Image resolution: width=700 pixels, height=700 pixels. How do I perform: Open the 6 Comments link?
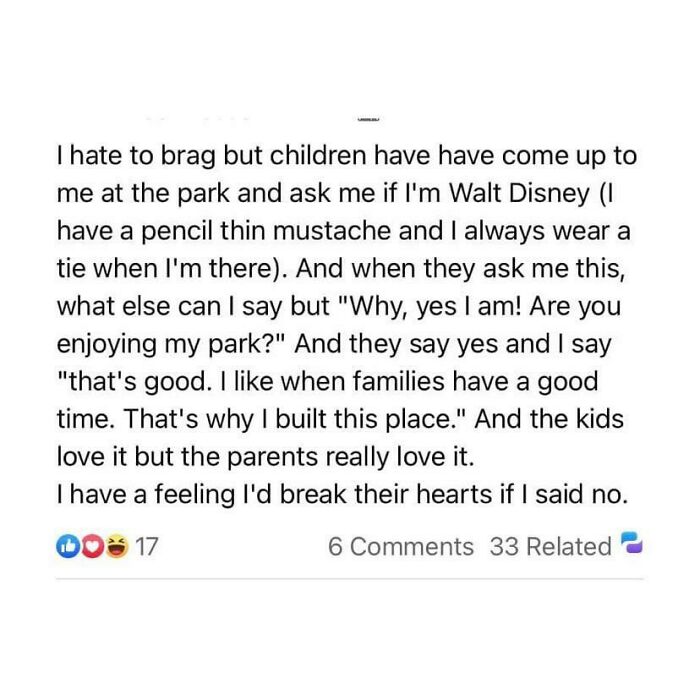click(401, 546)
